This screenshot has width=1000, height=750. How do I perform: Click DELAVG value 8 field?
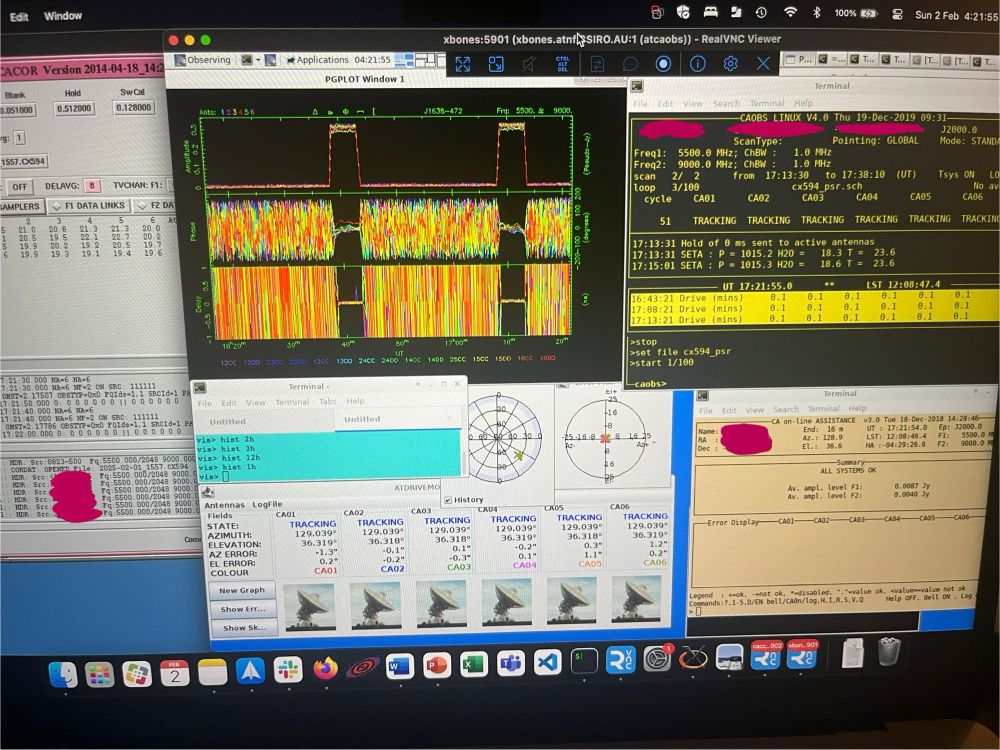click(92, 186)
